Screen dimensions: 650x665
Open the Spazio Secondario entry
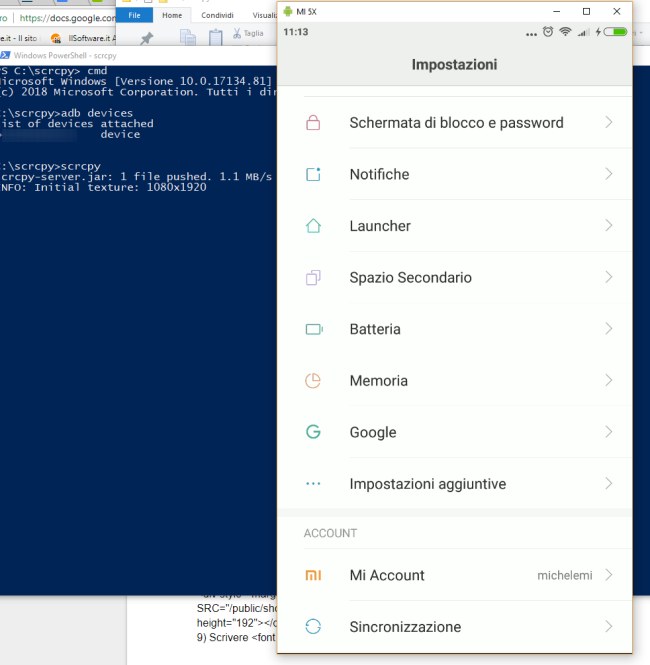click(x=455, y=277)
